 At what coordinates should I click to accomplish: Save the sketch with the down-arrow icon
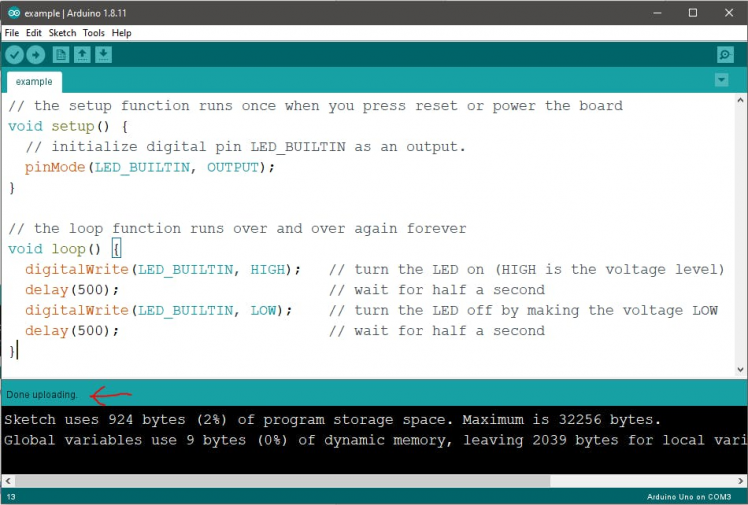coord(104,55)
